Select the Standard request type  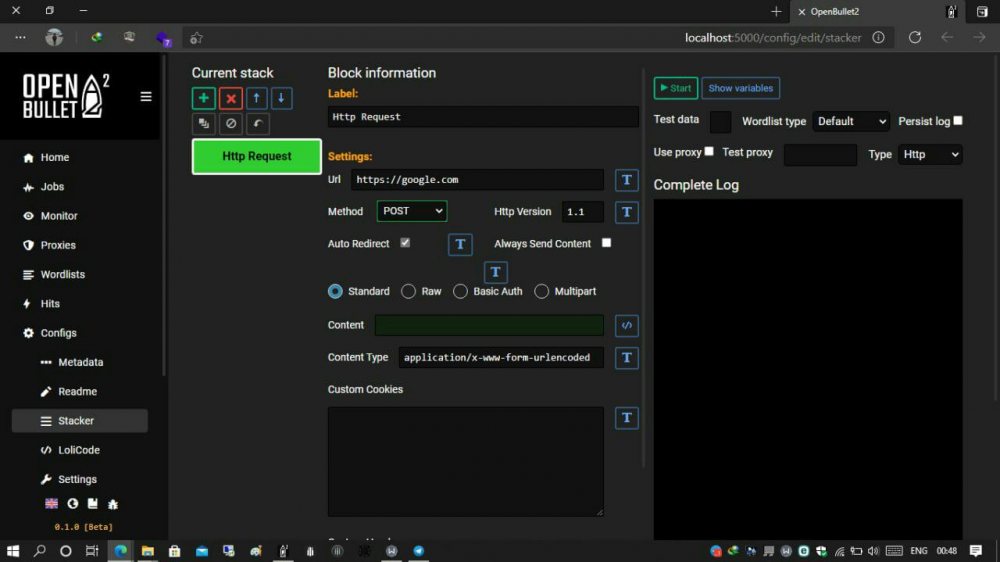click(x=335, y=292)
